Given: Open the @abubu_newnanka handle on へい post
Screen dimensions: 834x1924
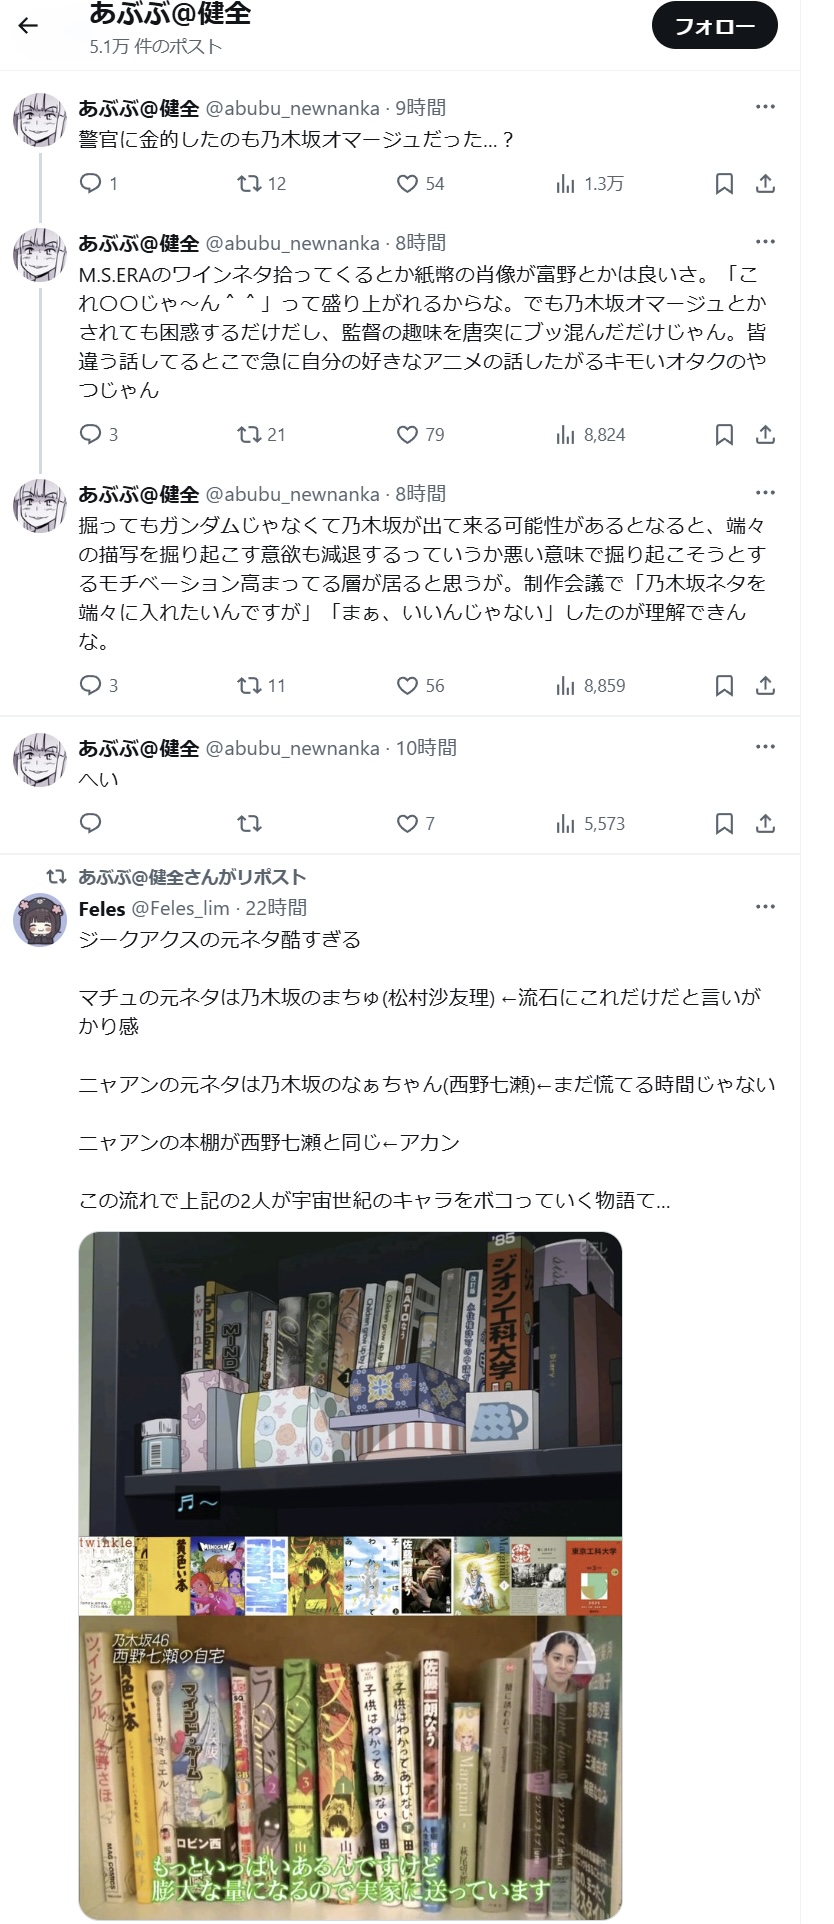Looking at the screenshot, I should 292,748.
